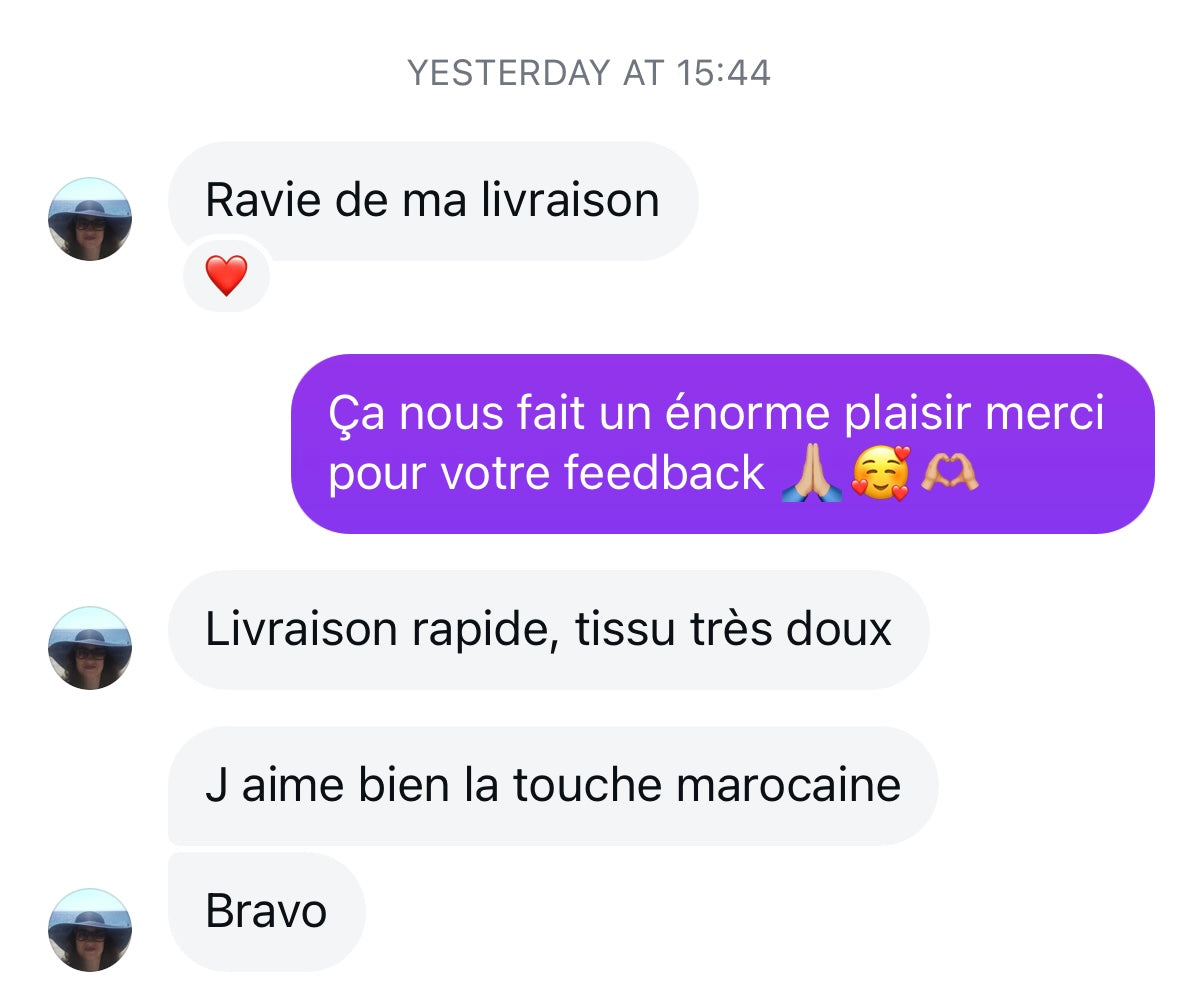The height and width of the screenshot is (987, 1179).
Task: Open sender avatar beside 'Bravo' message
Action: click(90, 930)
